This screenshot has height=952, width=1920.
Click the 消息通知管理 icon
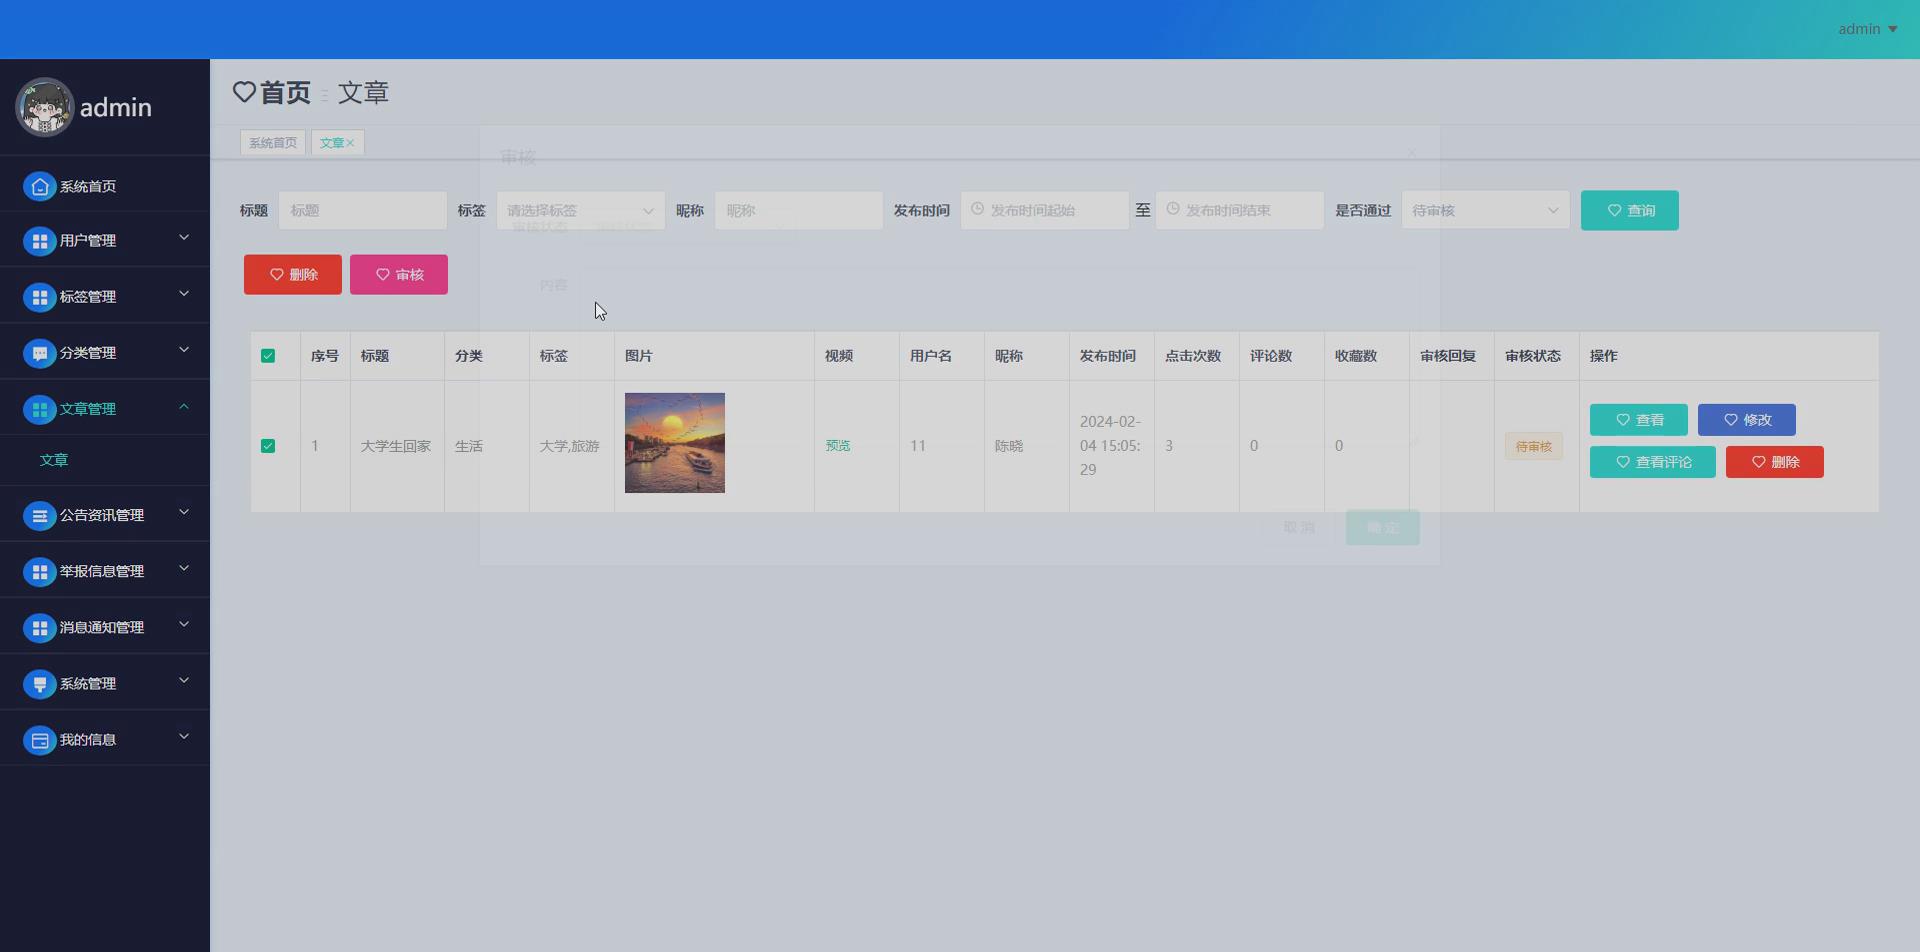point(38,627)
